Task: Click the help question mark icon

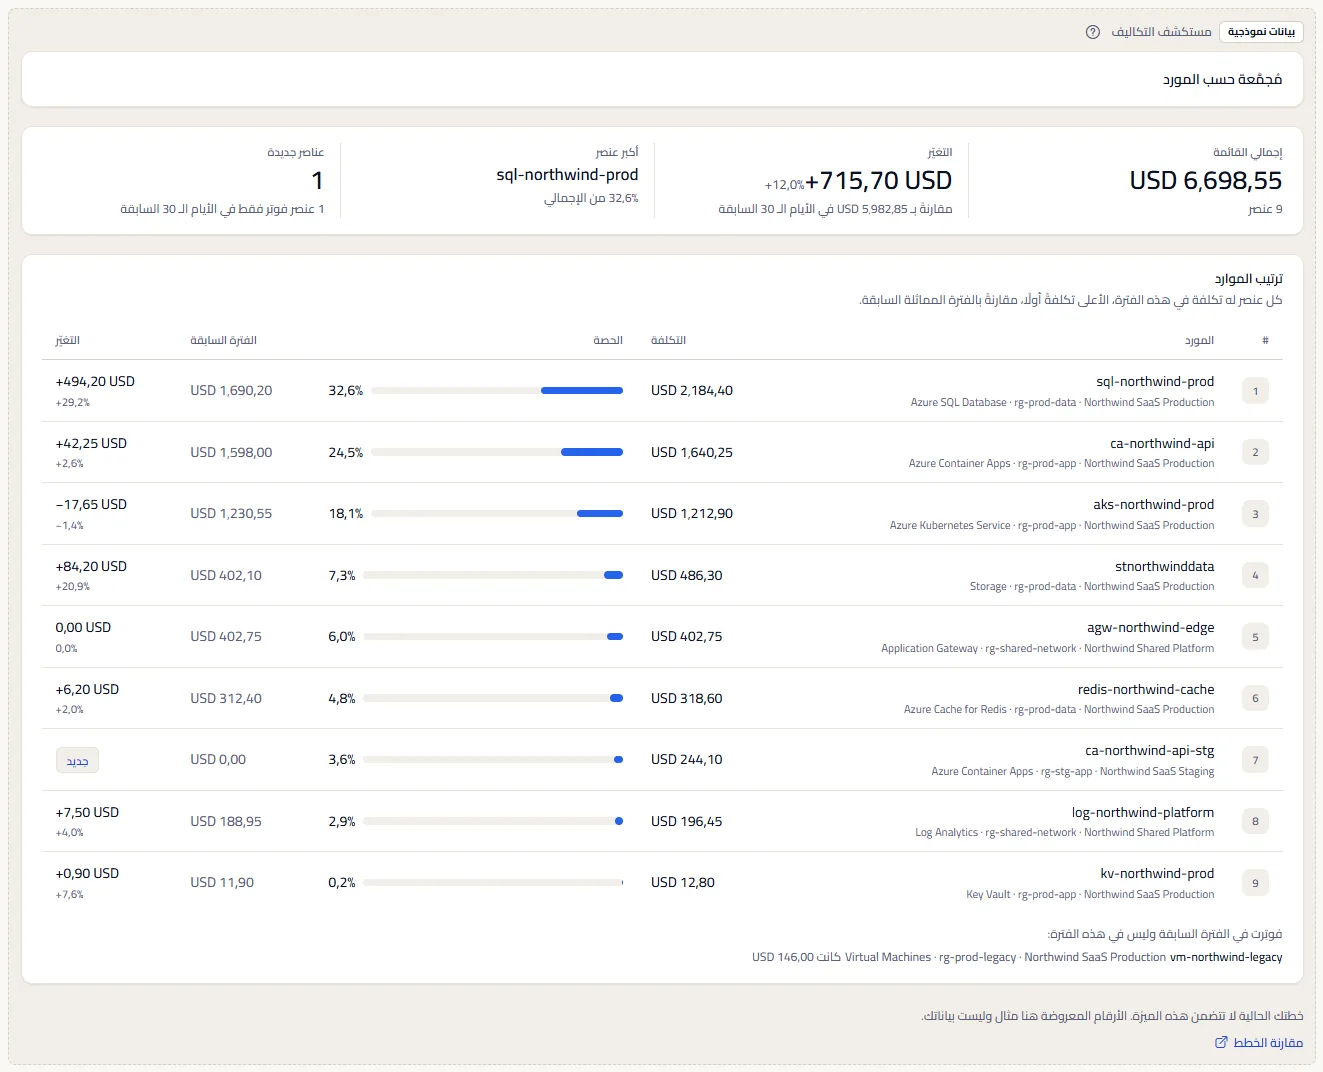Action: coord(1093,32)
